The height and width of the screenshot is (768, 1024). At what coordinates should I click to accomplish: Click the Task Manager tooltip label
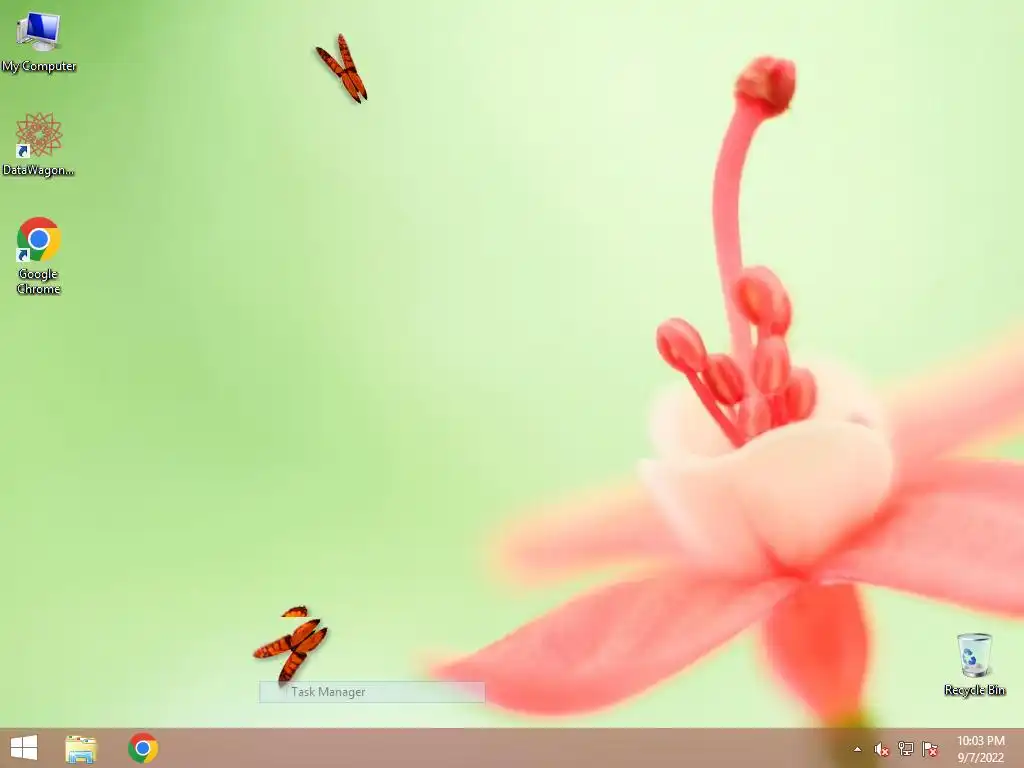pyautogui.click(x=372, y=692)
